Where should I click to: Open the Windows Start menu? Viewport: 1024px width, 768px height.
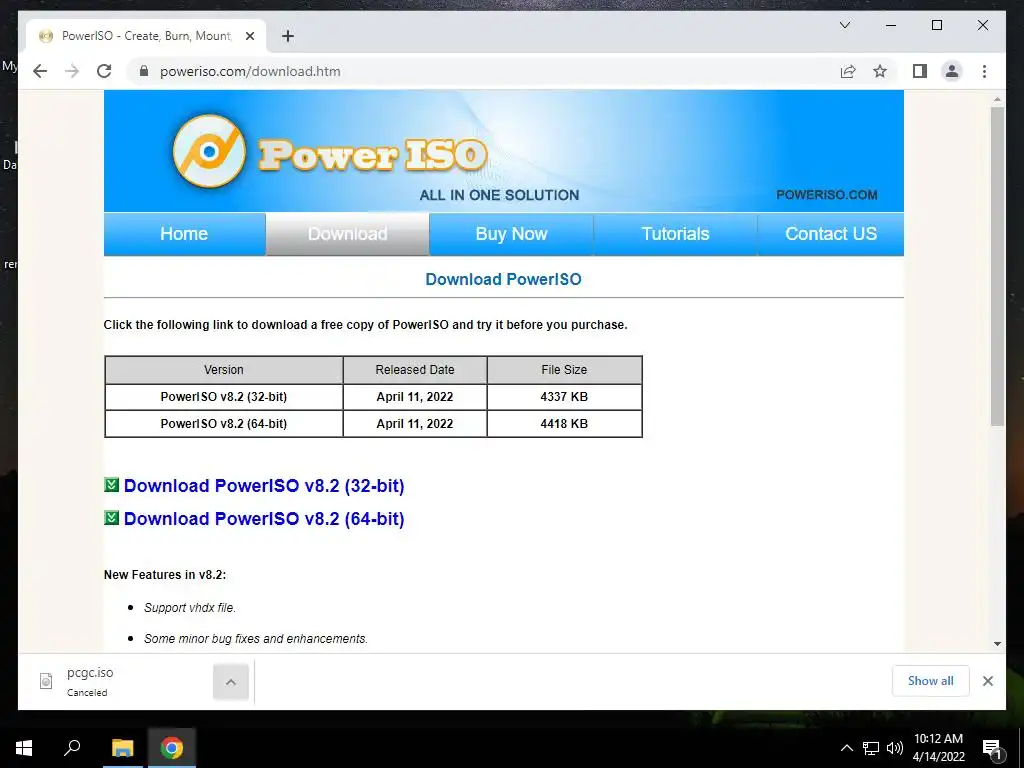(x=24, y=748)
